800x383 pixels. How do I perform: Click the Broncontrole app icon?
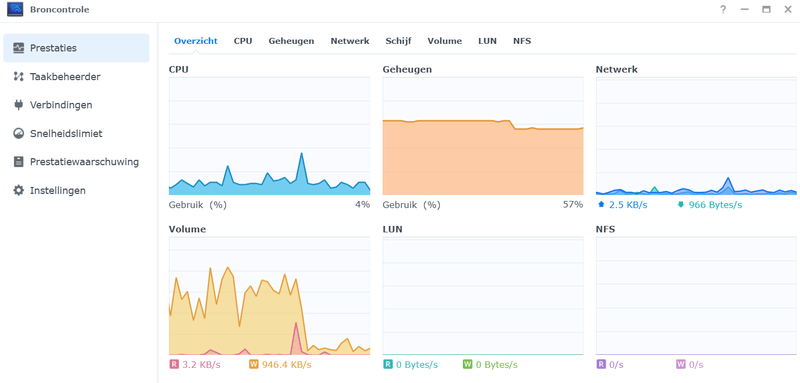pos(15,9)
